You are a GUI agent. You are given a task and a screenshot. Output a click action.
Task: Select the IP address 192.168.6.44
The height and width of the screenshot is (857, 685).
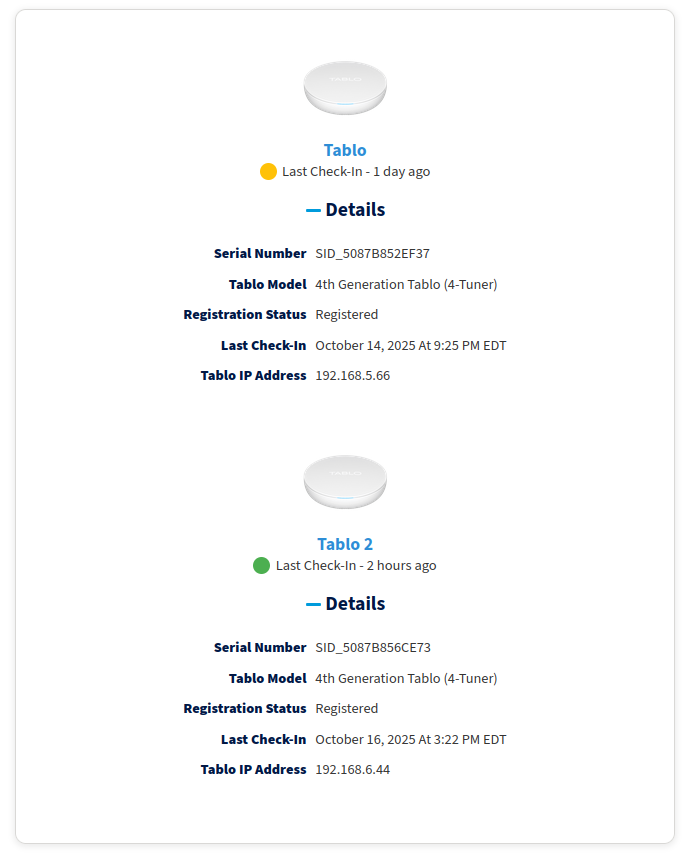pyautogui.click(x=352, y=770)
